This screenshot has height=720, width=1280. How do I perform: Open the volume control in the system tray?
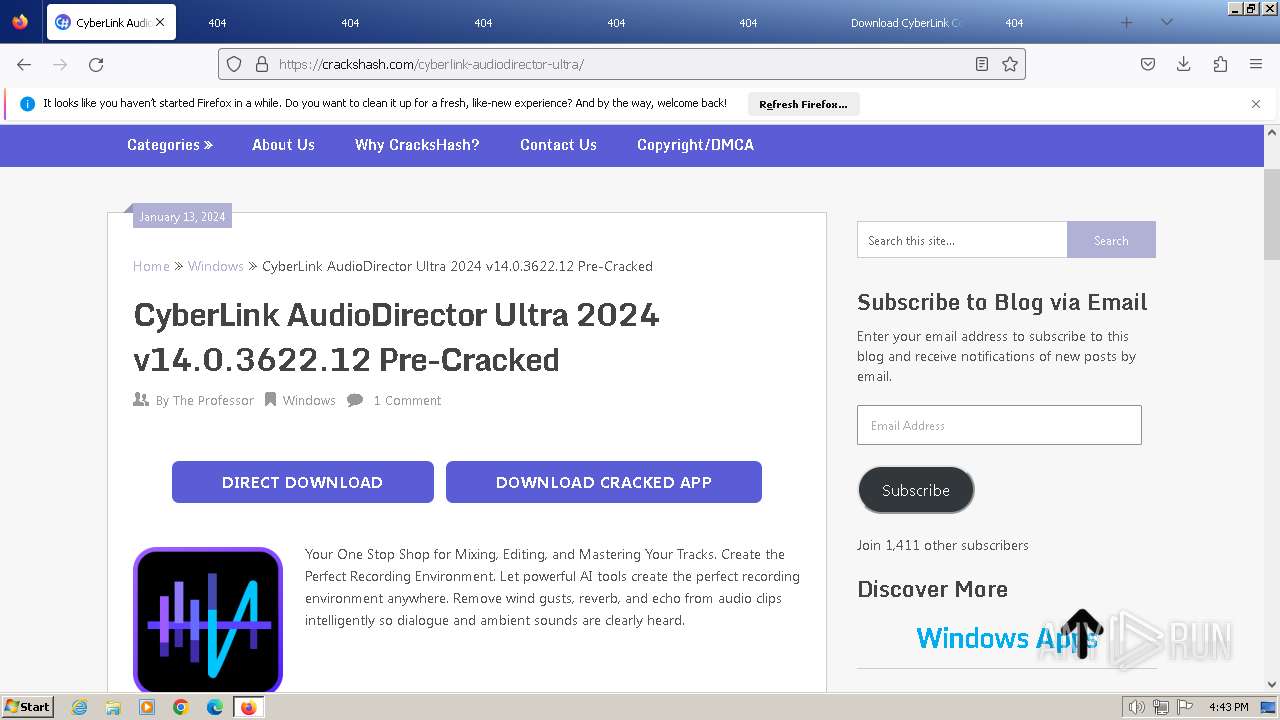tap(1137, 707)
